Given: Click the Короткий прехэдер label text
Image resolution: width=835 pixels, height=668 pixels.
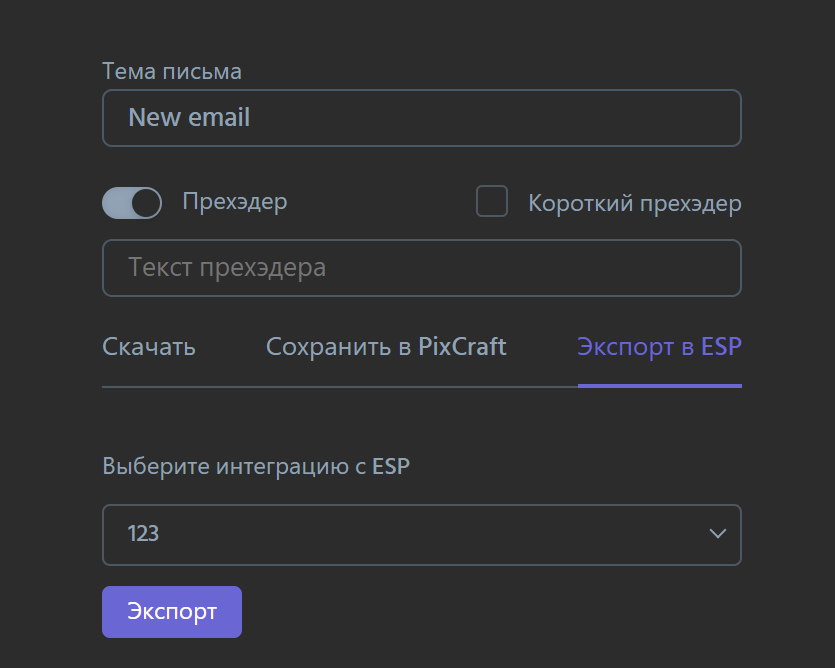Looking at the screenshot, I should click(x=635, y=203).
